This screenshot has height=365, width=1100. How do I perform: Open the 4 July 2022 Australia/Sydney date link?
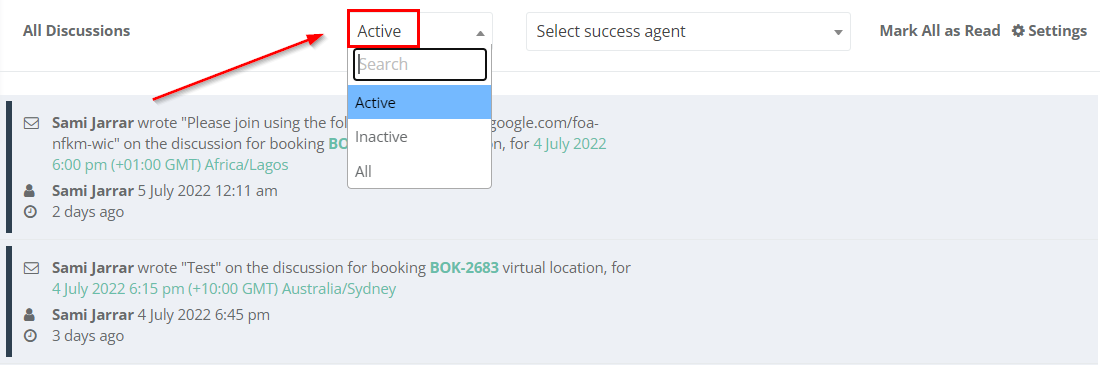pos(224,288)
